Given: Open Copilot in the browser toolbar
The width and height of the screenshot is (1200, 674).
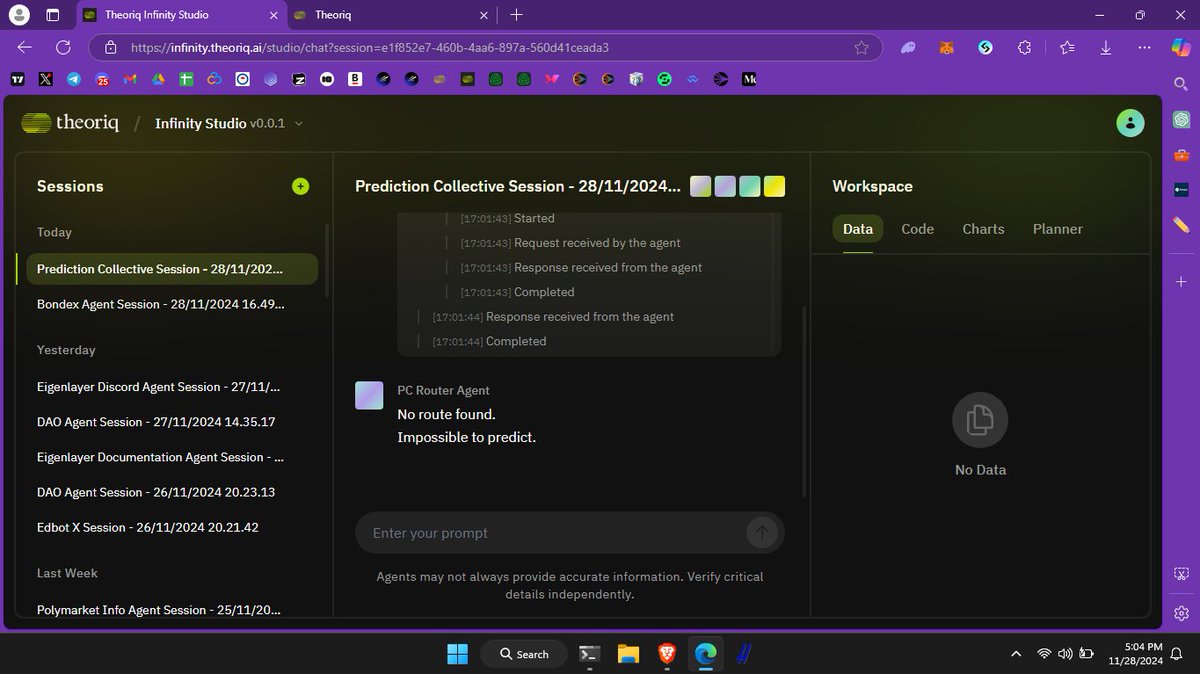Looking at the screenshot, I should coord(1180,47).
